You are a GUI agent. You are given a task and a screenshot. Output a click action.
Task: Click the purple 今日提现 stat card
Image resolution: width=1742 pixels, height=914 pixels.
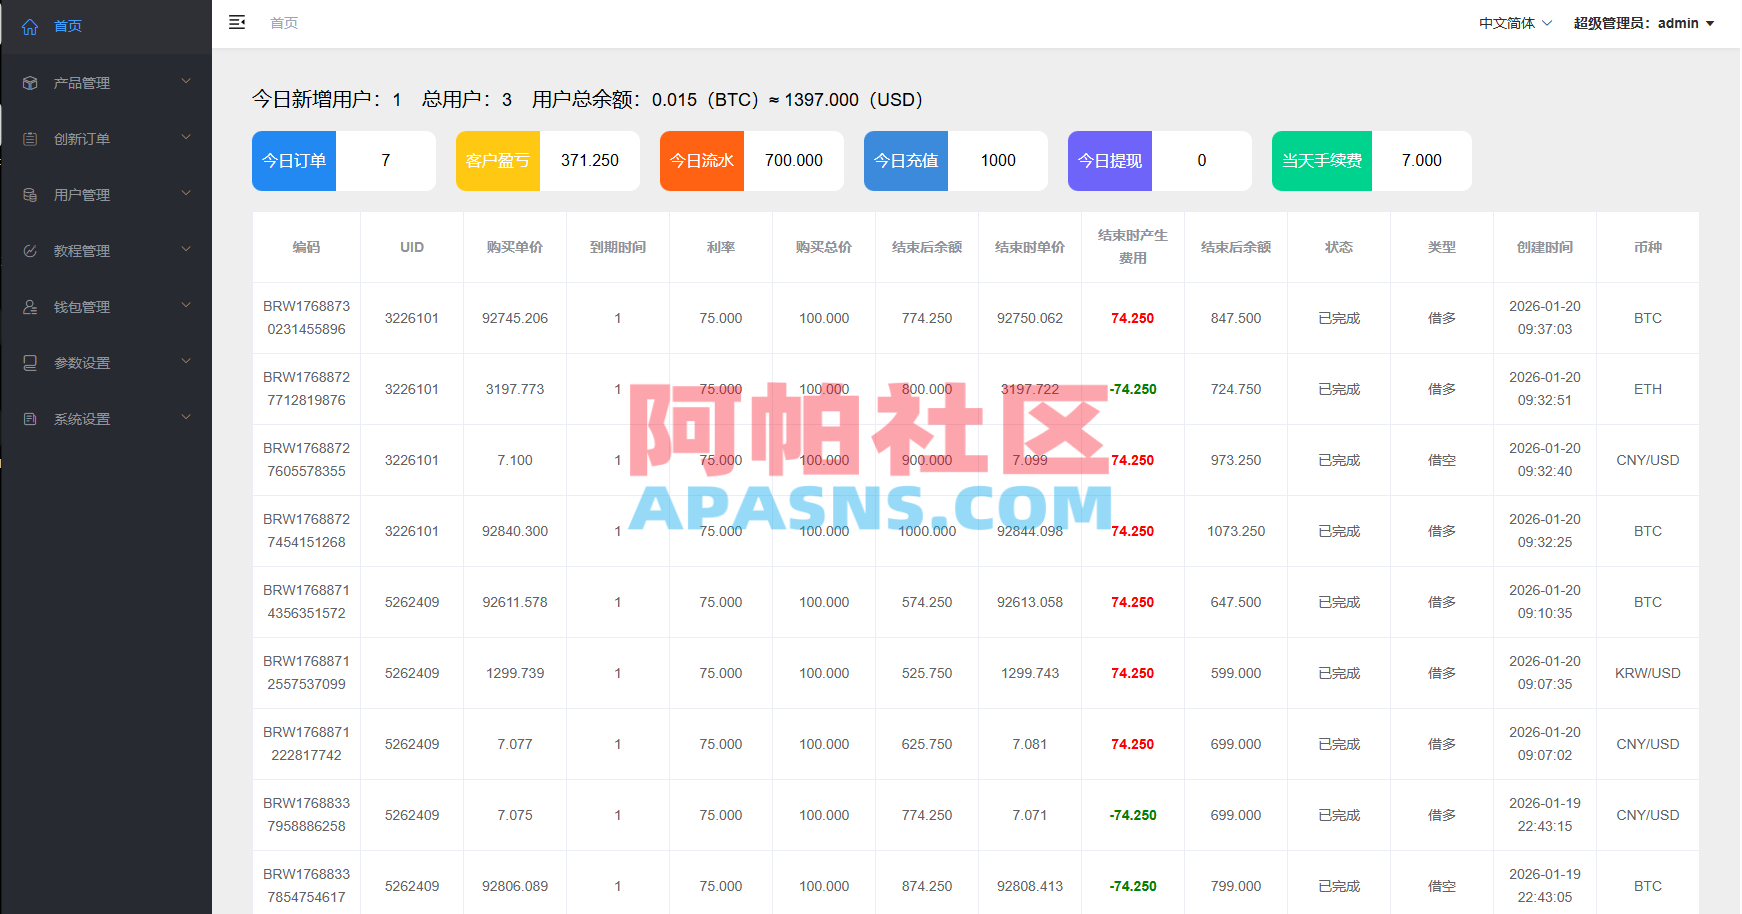tap(1160, 161)
